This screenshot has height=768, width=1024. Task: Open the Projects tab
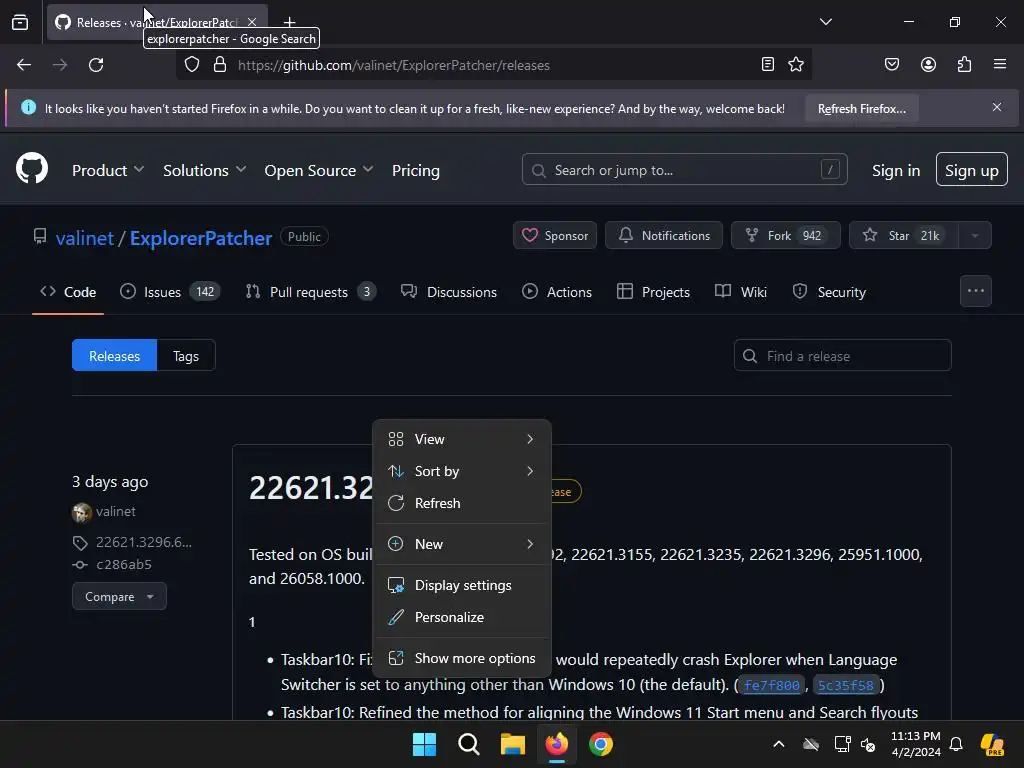(653, 292)
